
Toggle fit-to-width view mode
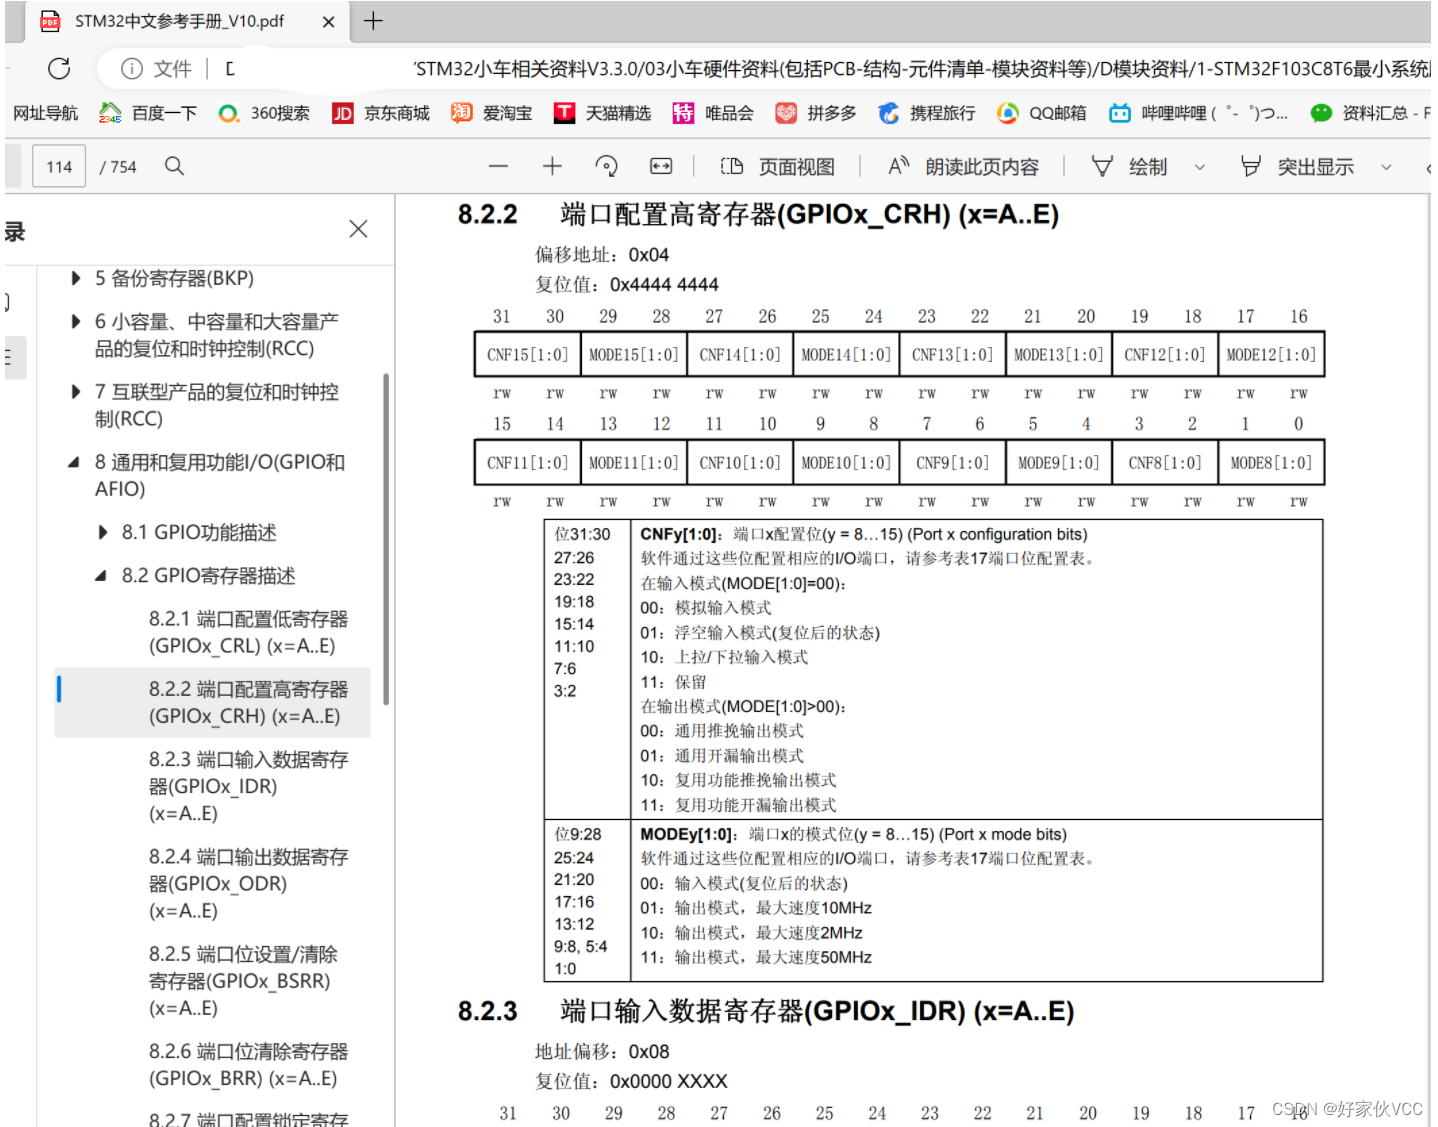pyautogui.click(x=660, y=166)
